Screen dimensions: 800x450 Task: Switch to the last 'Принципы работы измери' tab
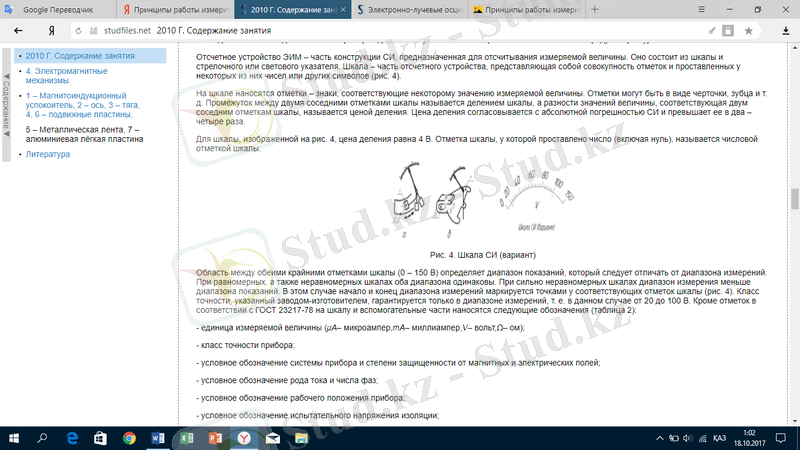click(x=527, y=10)
